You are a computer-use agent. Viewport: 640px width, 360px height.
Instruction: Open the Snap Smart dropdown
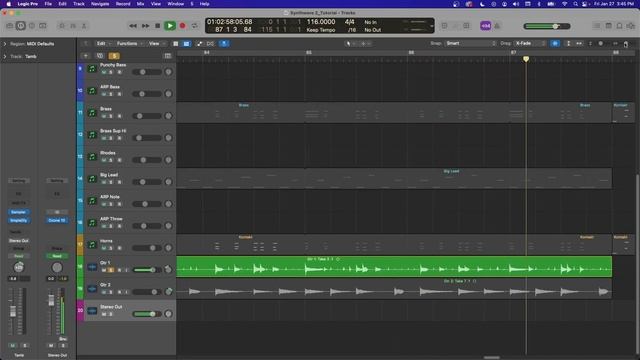(471, 43)
